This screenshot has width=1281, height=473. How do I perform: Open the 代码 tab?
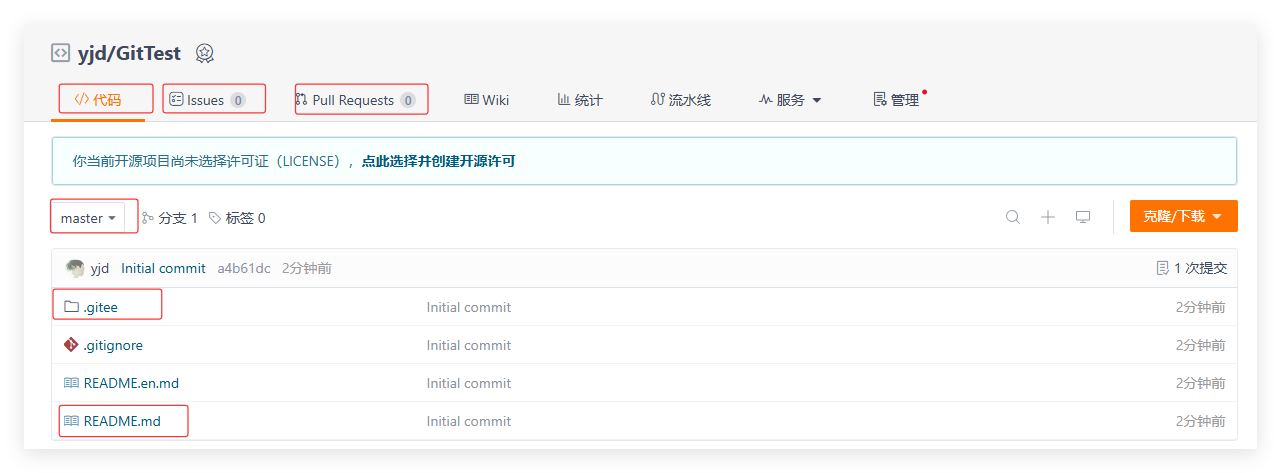[x=98, y=99]
